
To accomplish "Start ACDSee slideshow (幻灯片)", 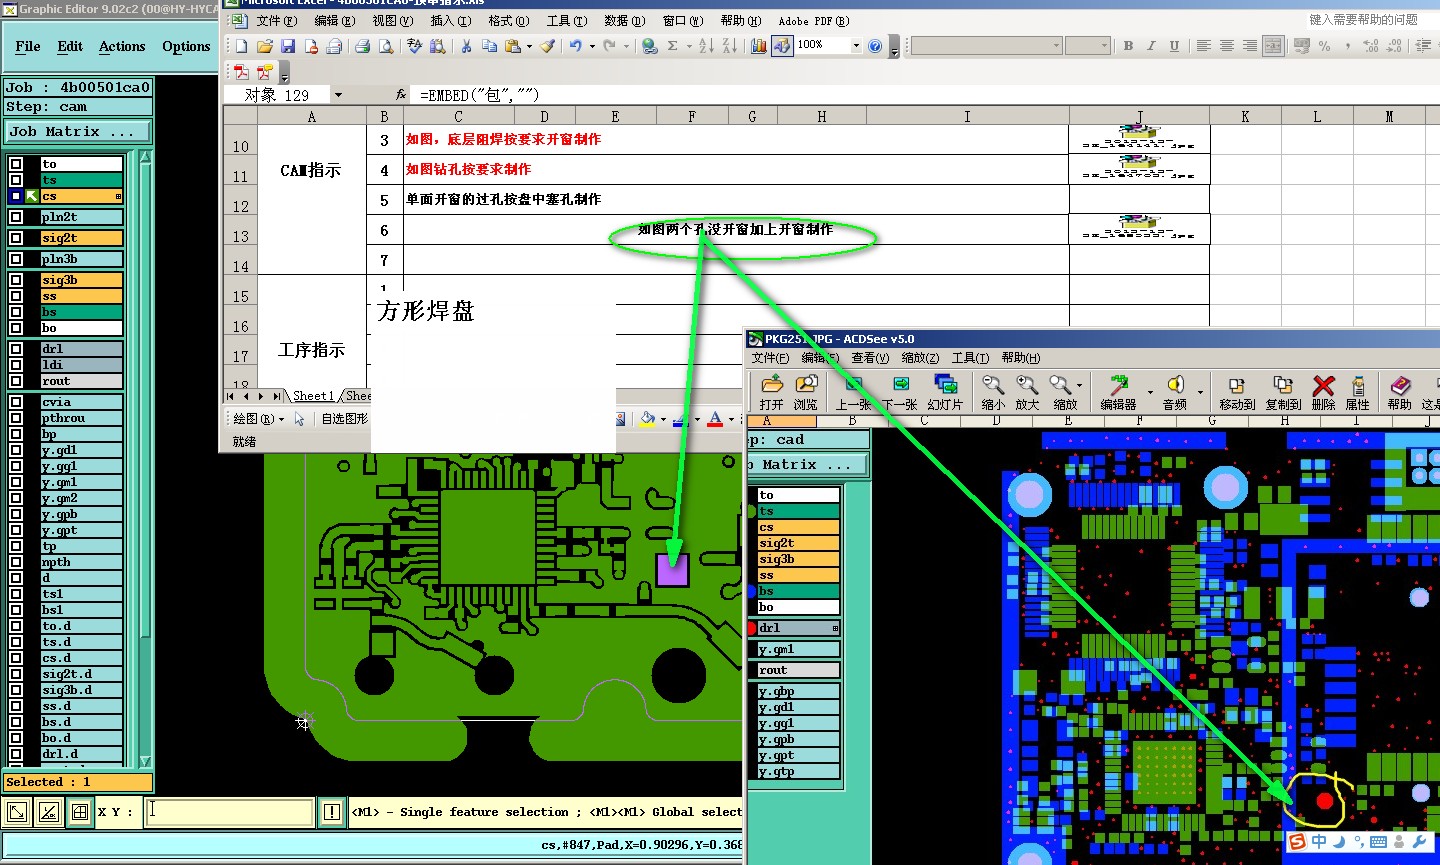I will pyautogui.click(x=945, y=392).
